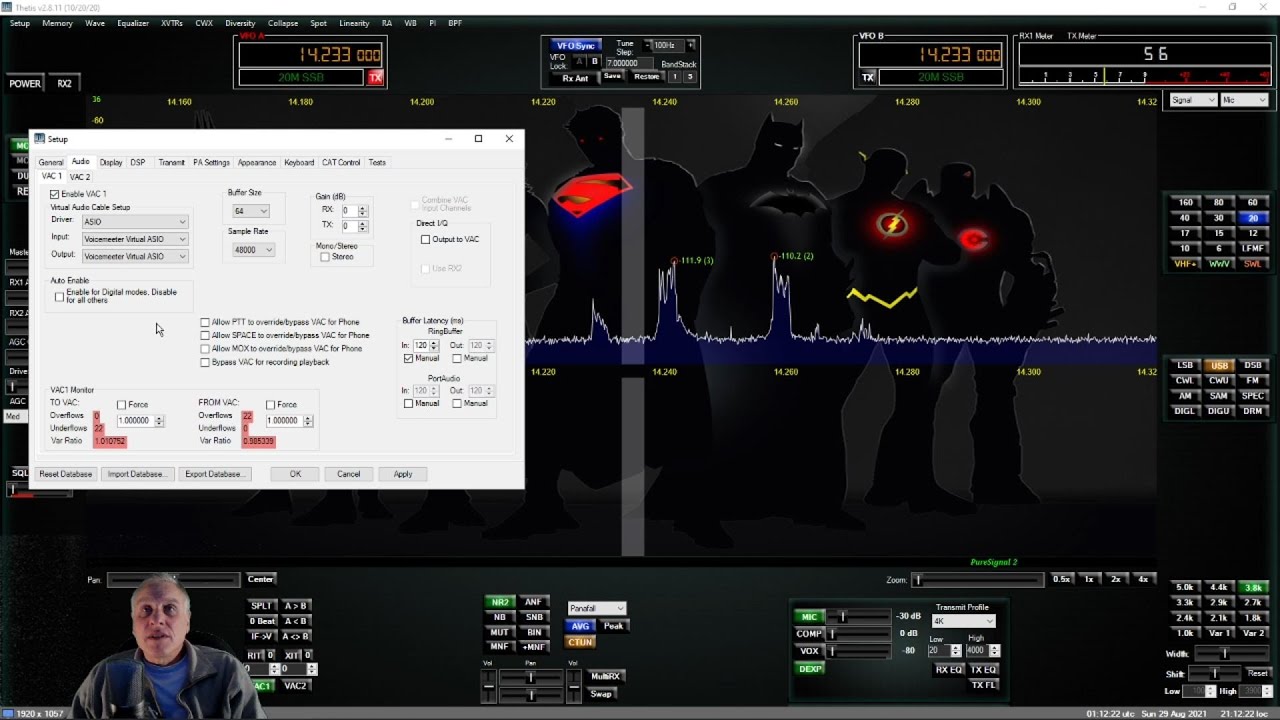The width and height of the screenshot is (1280, 720).
Task: Toggle the VFO Sync button
Action: point(576,46)
